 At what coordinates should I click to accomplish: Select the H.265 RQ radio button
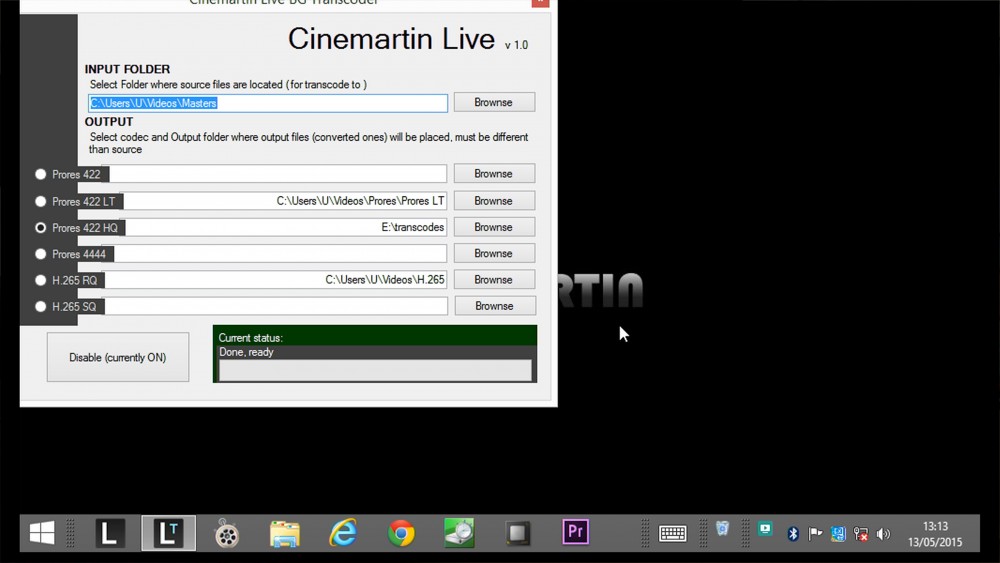click(x=41, y=280)
